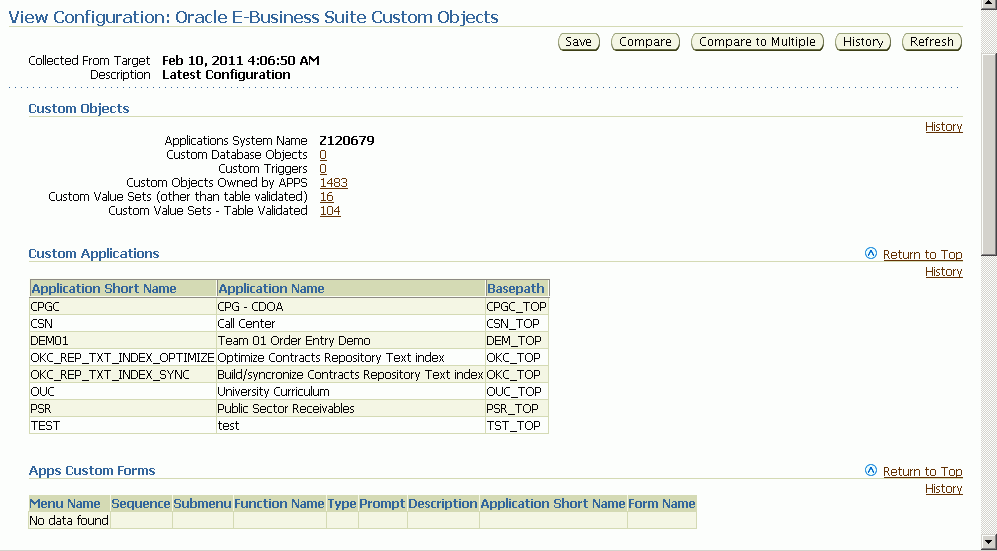Click the Type column header
Viewport: 997px width, 551px height.
point(342,503)
